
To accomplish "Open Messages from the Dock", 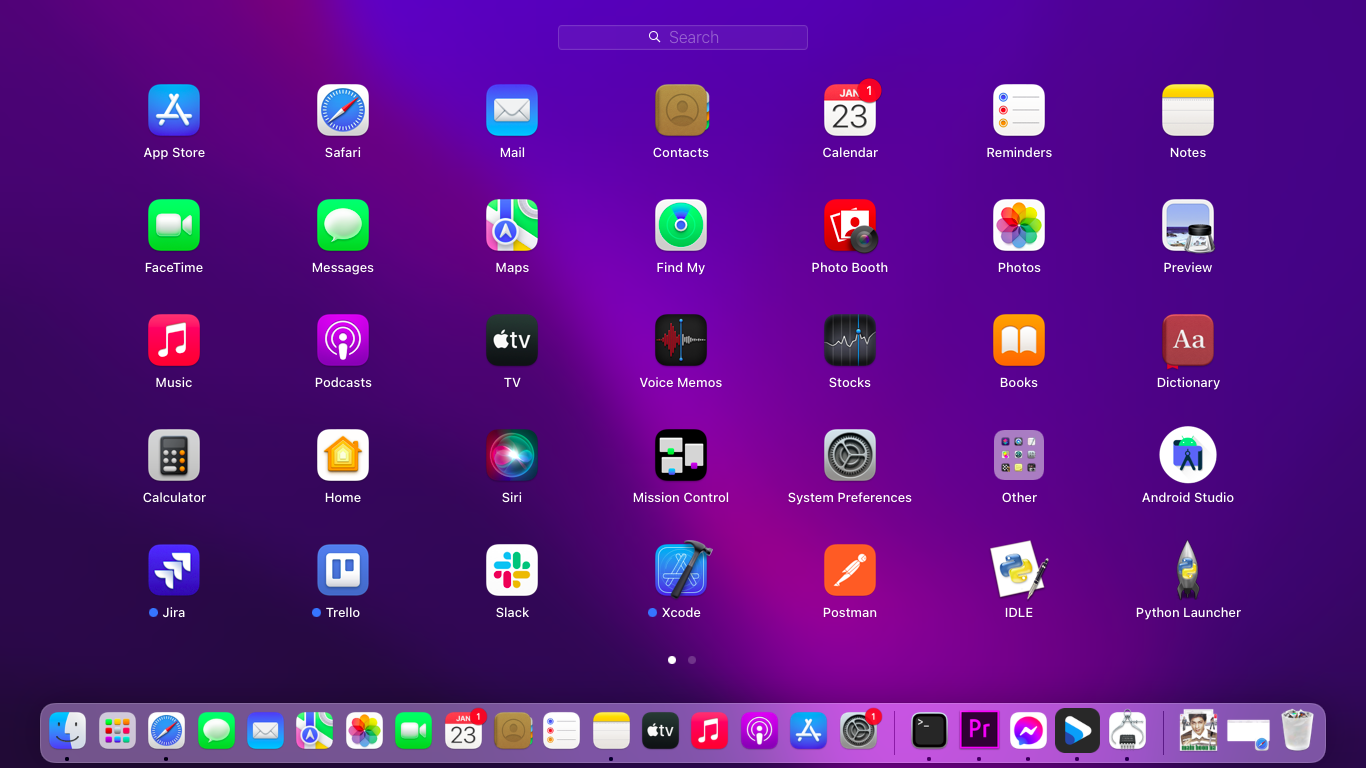I will tap(216, 731).
